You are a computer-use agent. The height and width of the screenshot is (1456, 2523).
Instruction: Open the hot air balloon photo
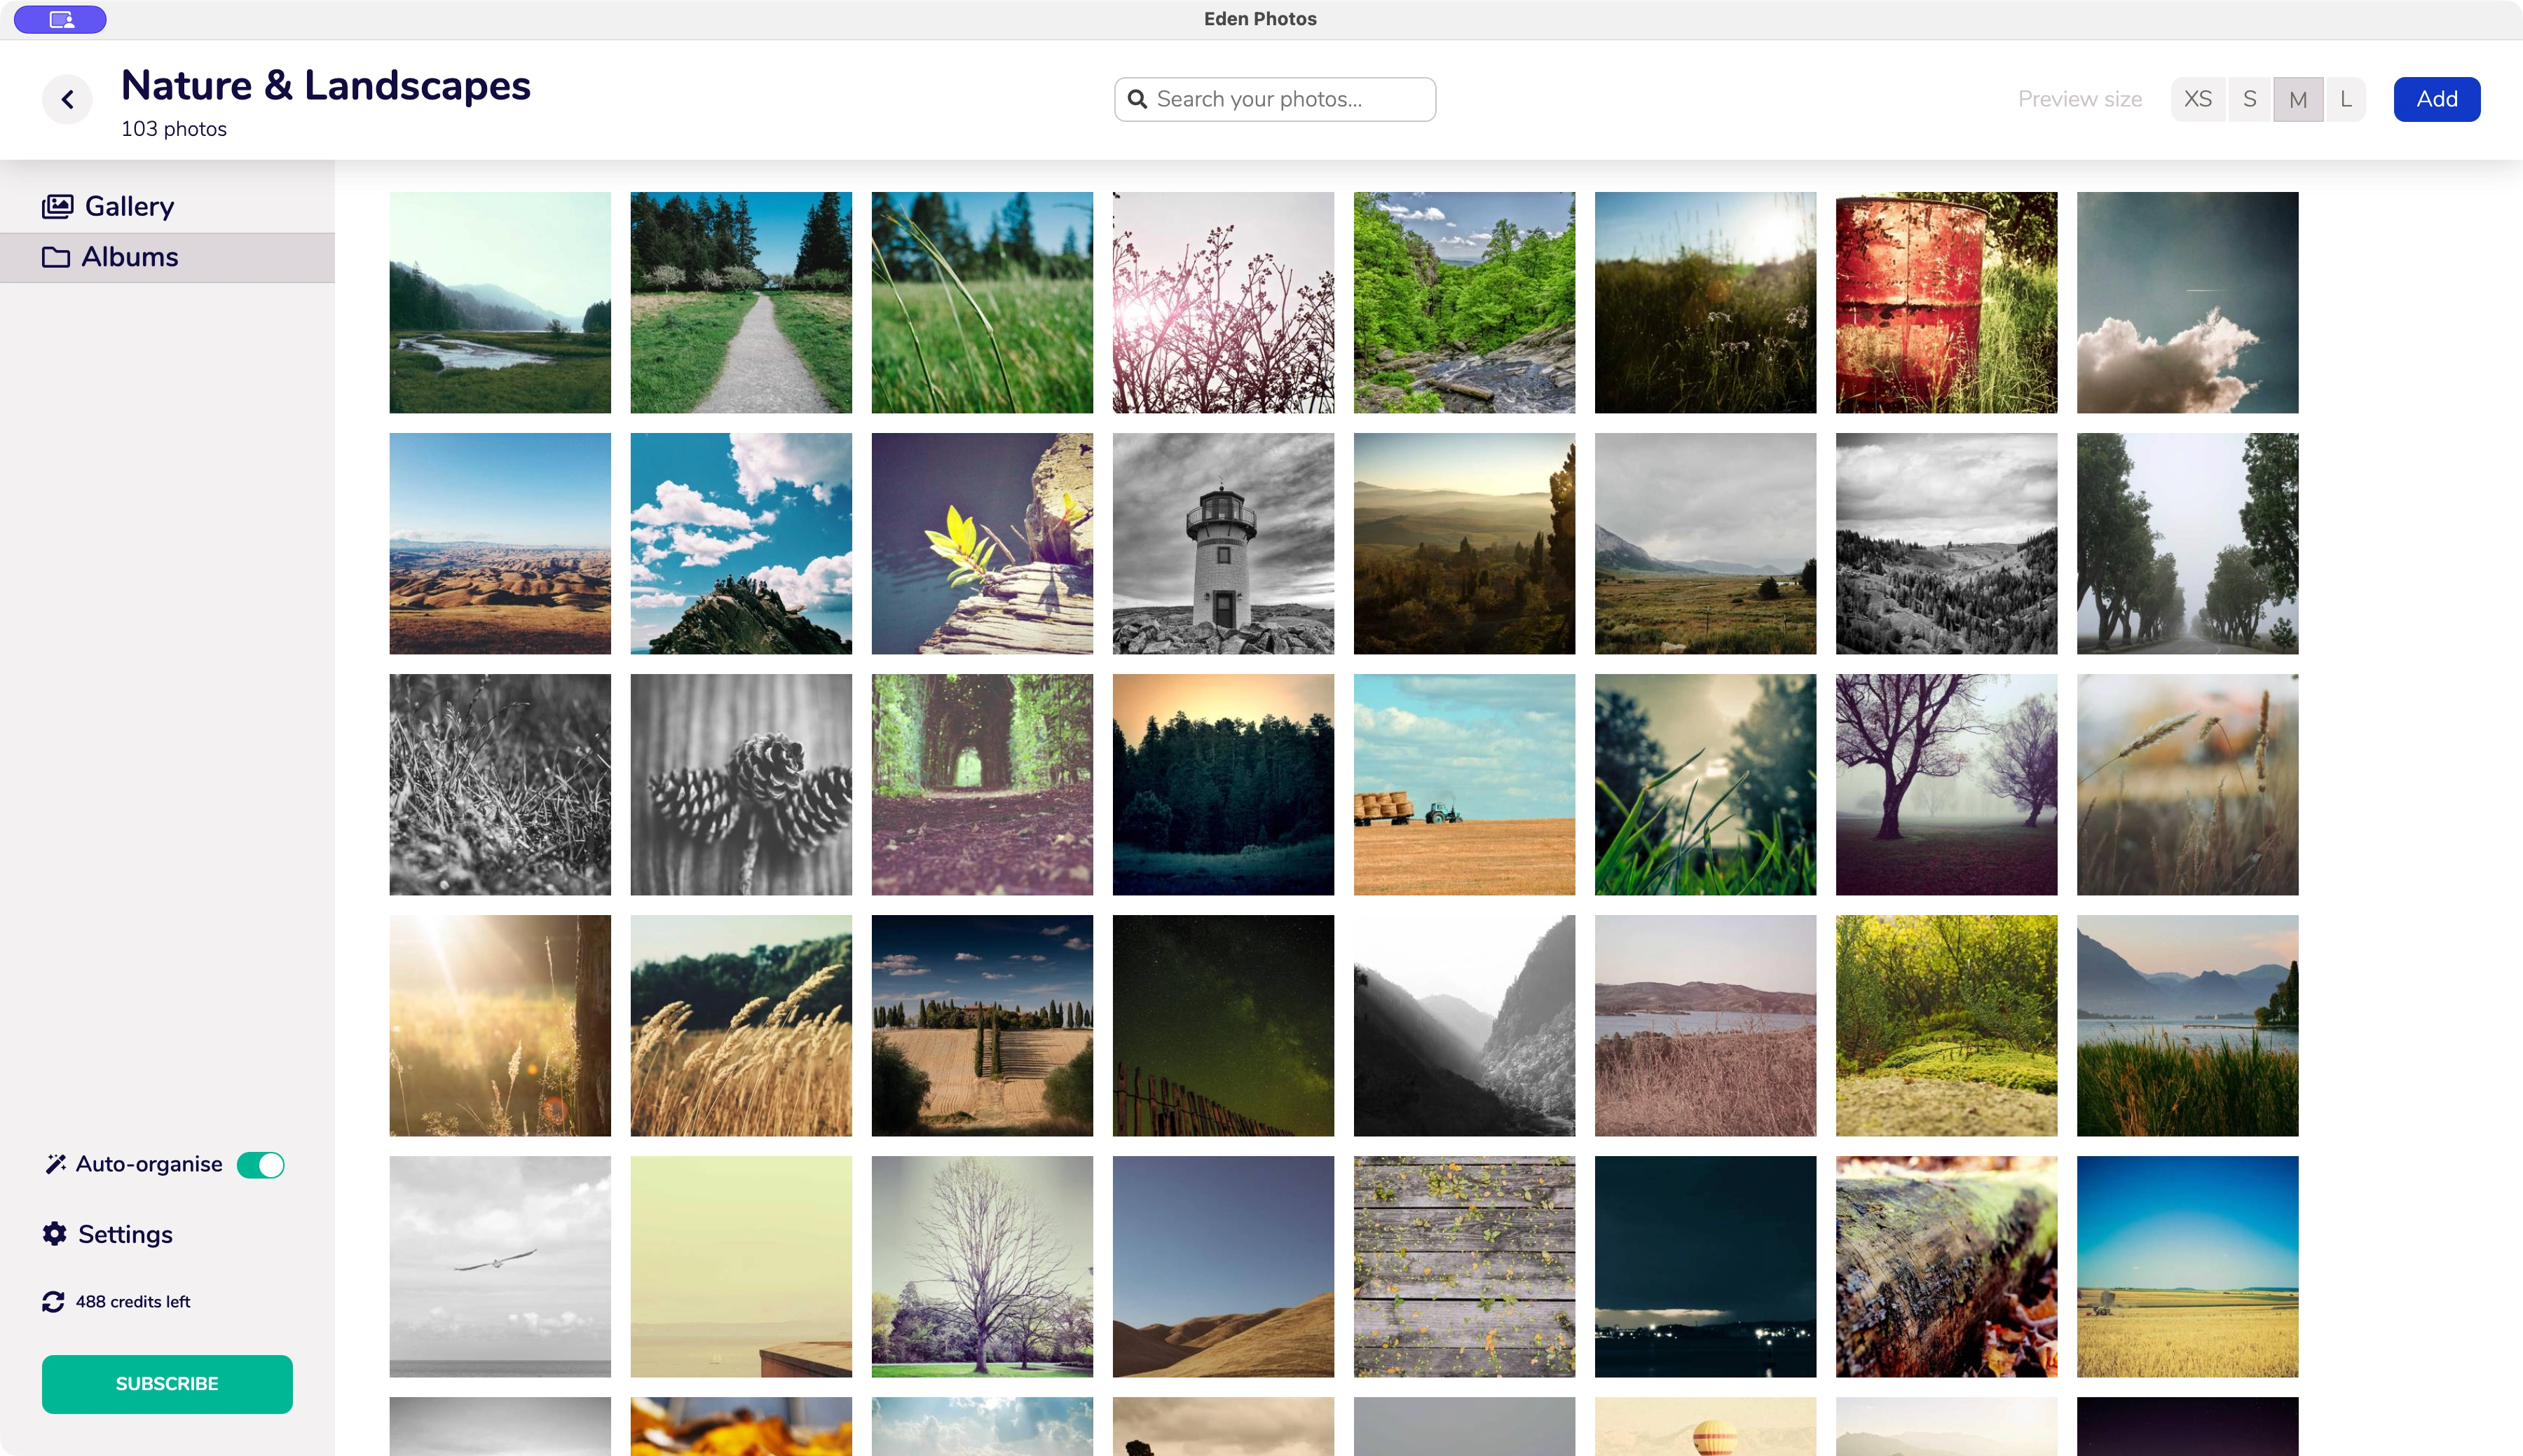click(x=1705, y=1426)
